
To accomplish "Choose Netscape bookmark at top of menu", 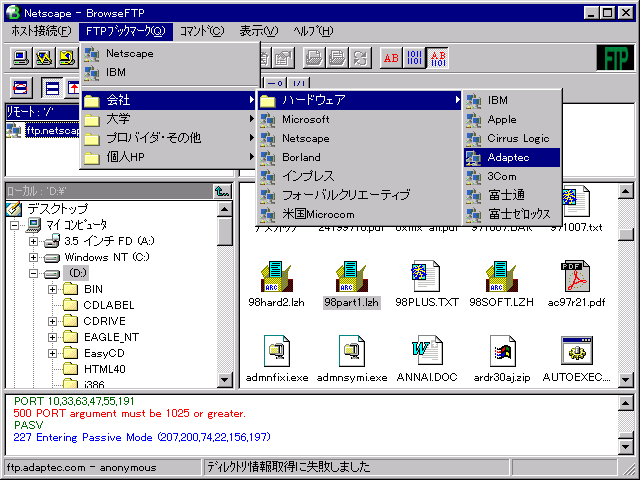I will pos(170,53).
